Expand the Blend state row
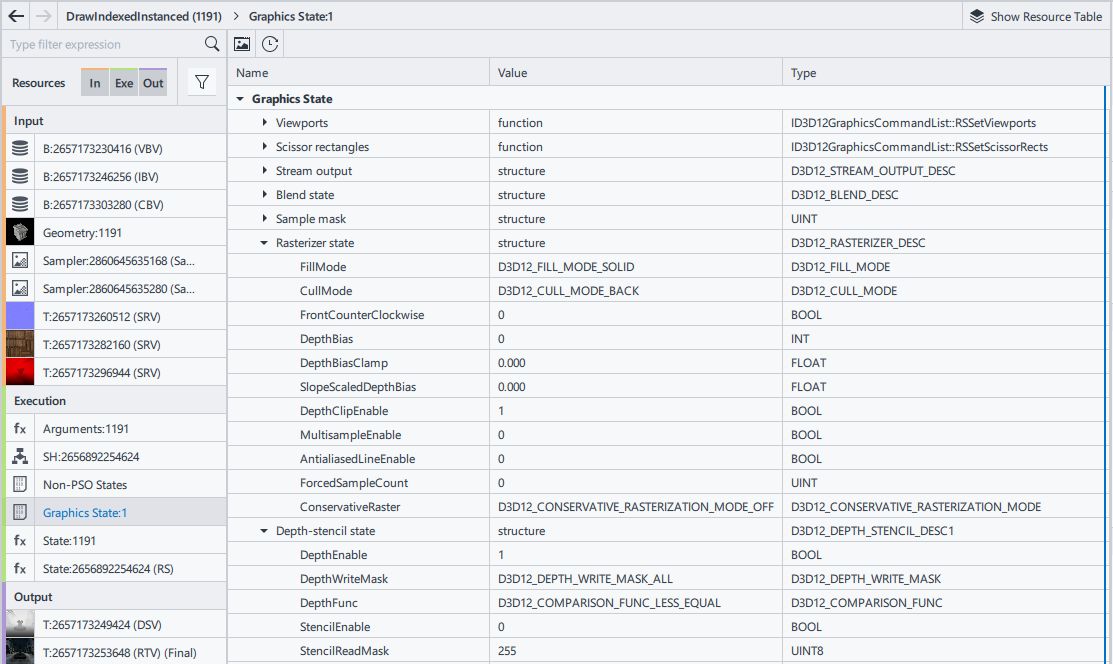 click(265, 195)
